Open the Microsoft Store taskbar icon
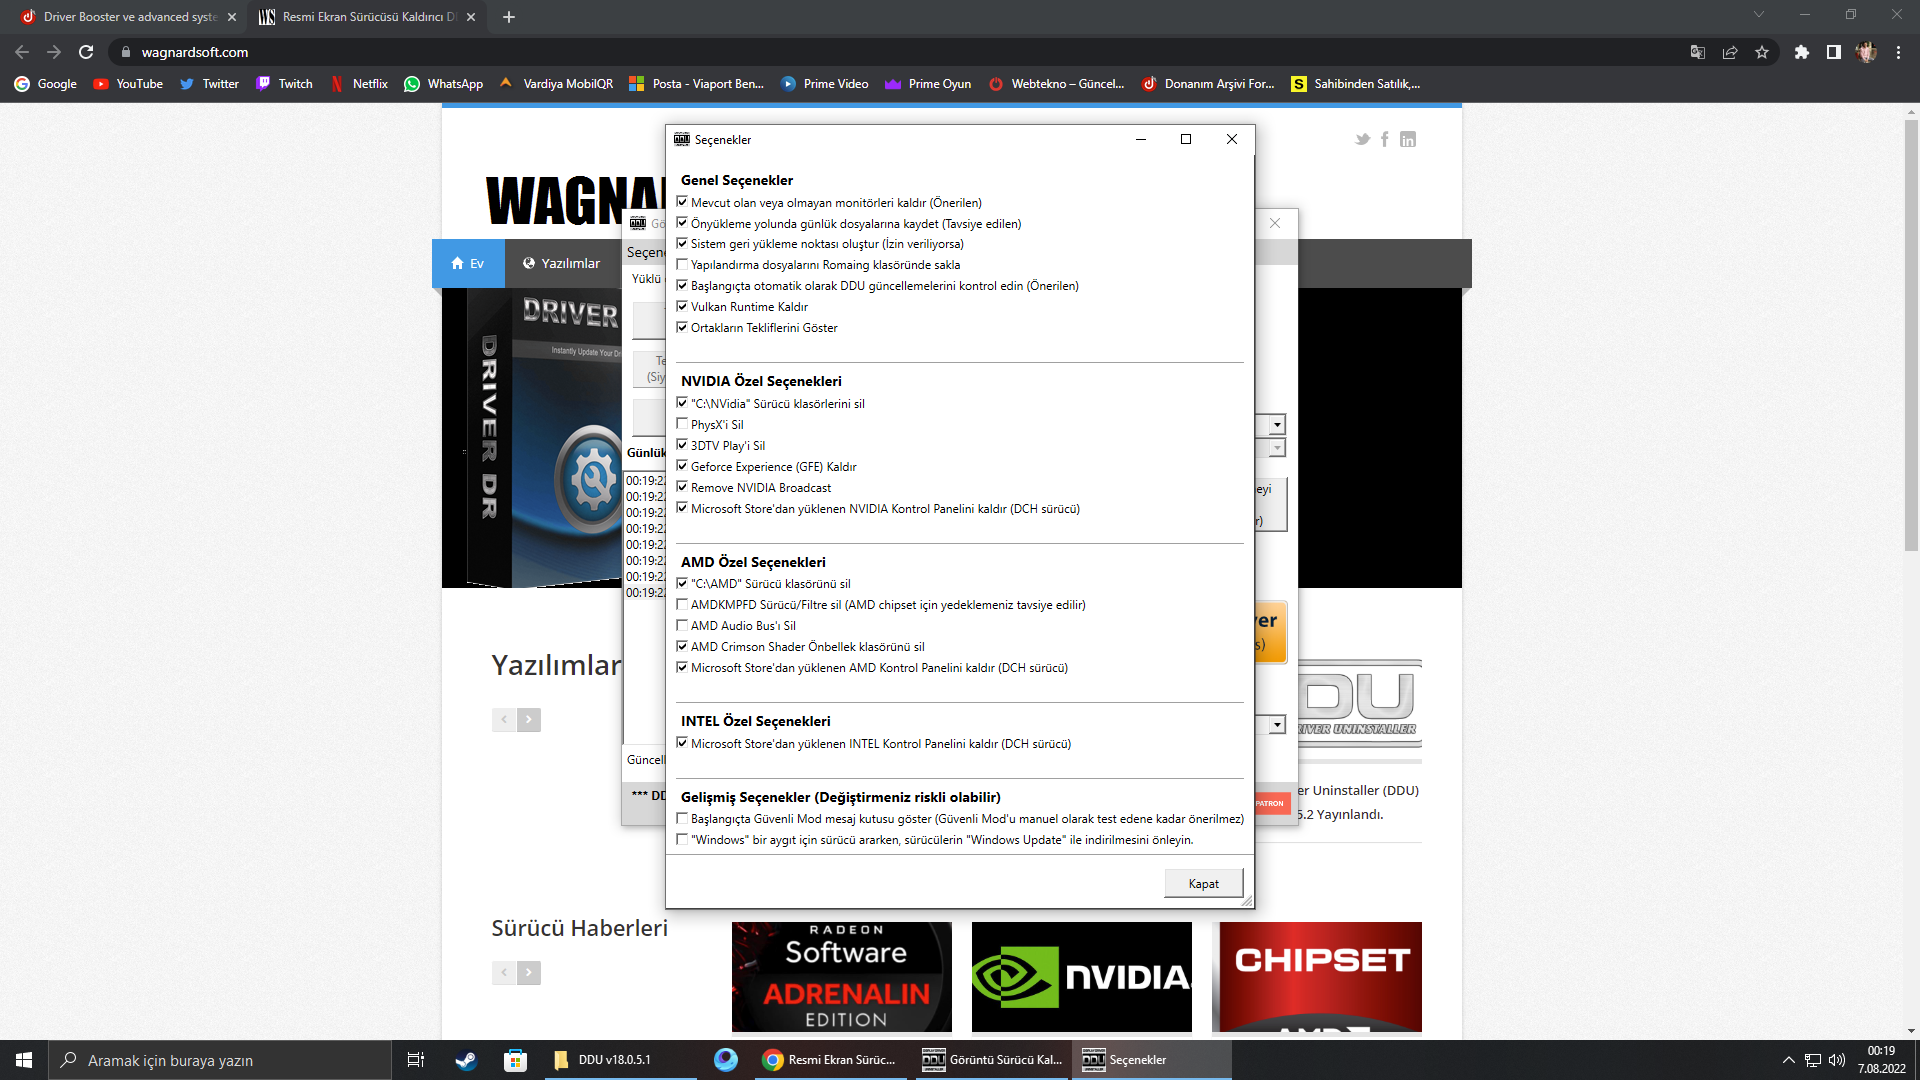The width and height of the screenshot is (1920, 1080). point(515,1060)
